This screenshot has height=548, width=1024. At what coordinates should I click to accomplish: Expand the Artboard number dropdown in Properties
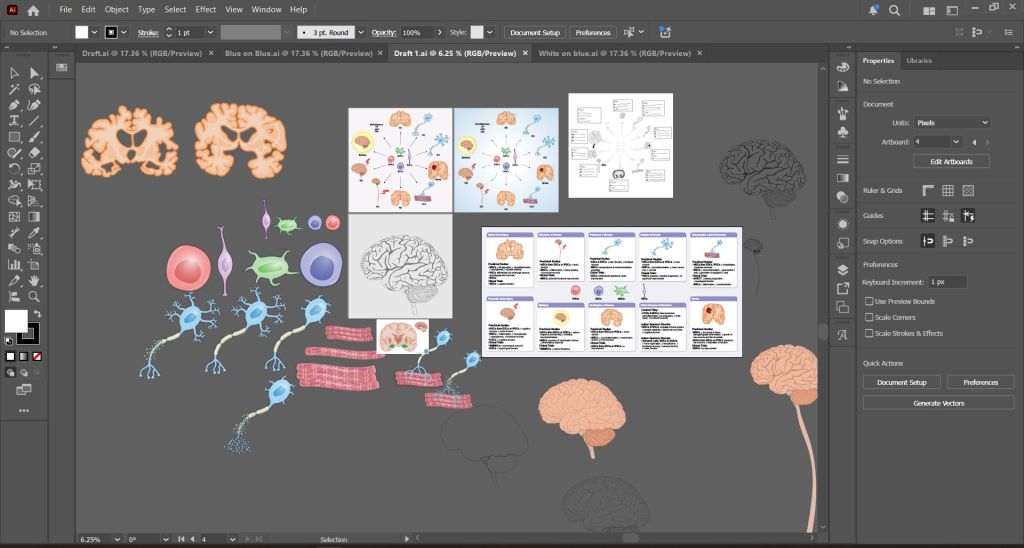[956, 142]
